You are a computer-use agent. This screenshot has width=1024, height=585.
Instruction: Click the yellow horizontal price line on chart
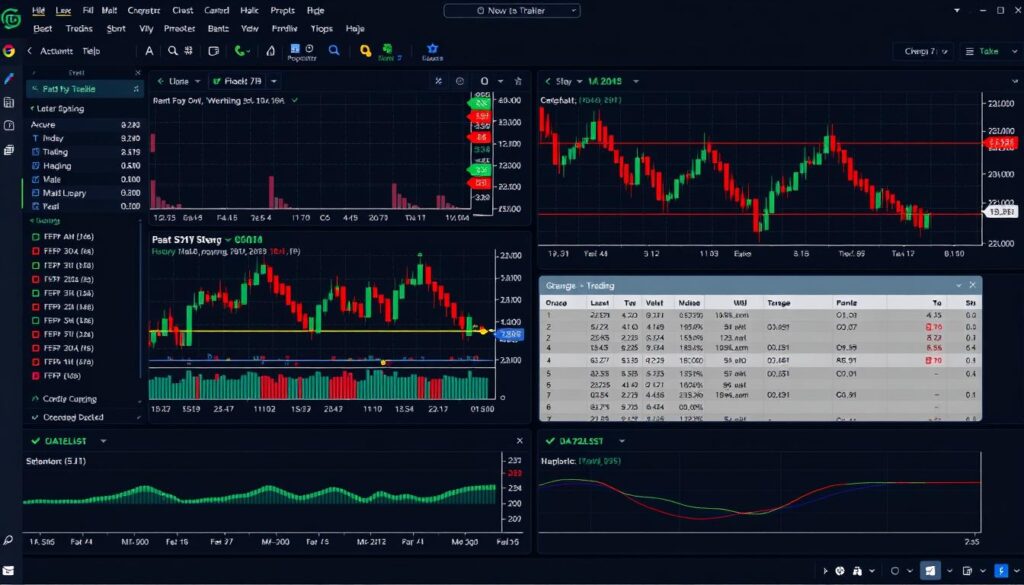tap(300, 331)
